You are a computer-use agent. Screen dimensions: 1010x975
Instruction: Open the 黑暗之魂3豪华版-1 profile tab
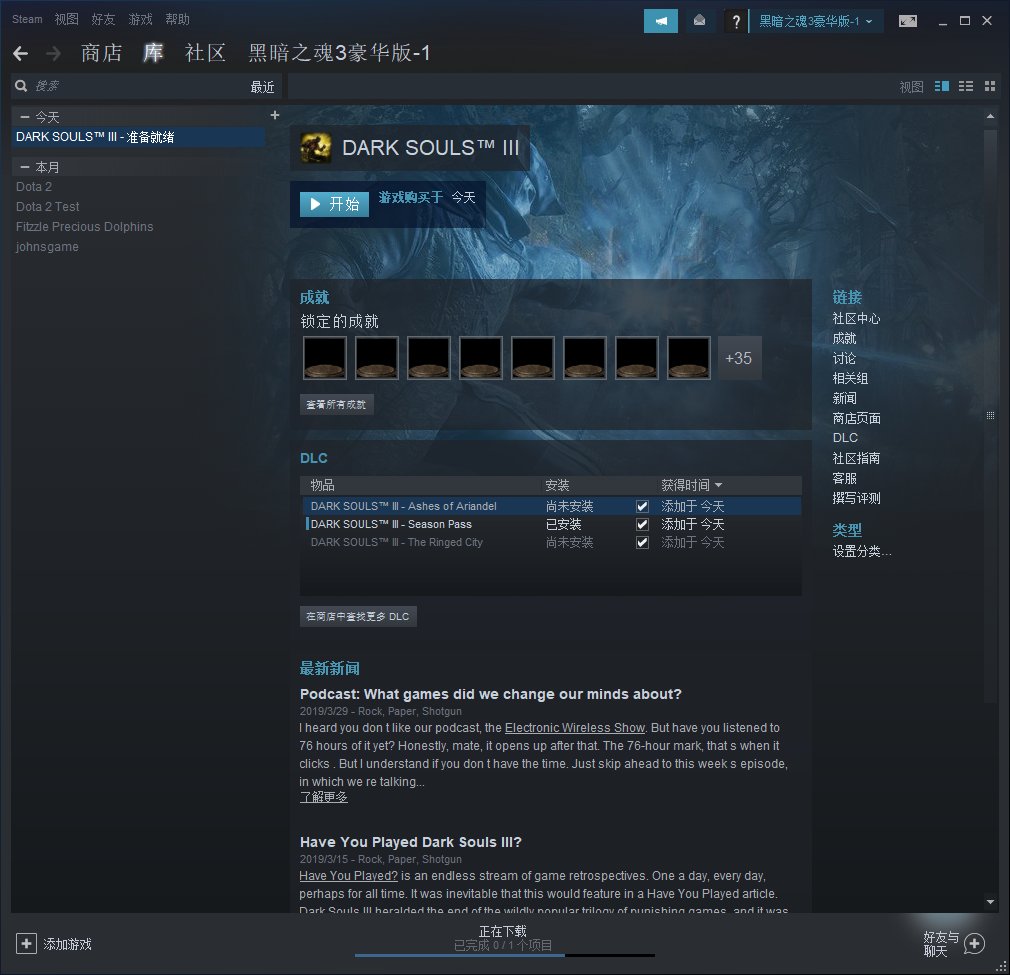[x=339, y=53]
